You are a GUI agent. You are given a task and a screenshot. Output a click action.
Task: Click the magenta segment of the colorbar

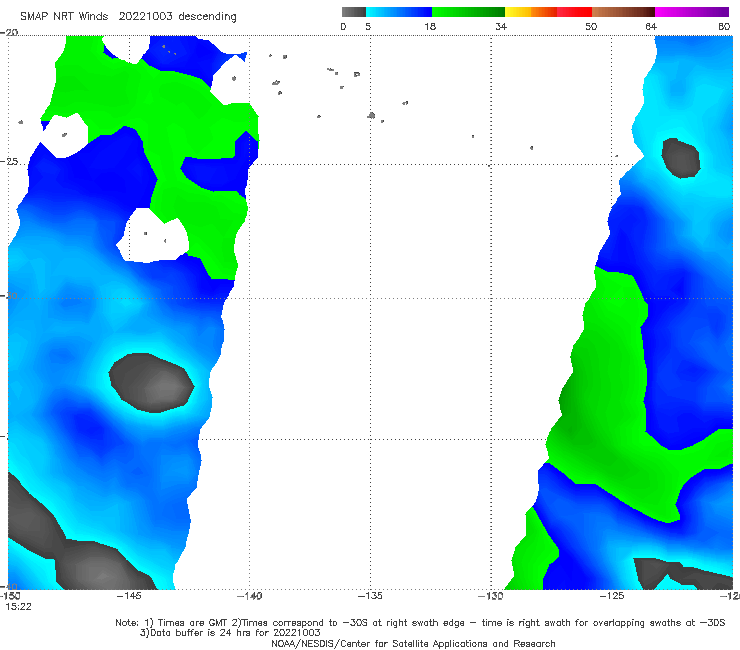click(x=692, y=12)
